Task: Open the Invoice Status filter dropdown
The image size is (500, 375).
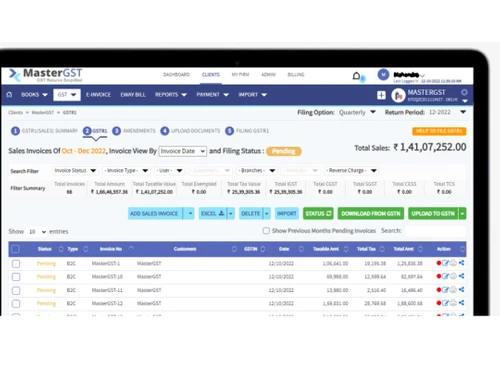Action: pyautogui.click(x=75, y=171)
